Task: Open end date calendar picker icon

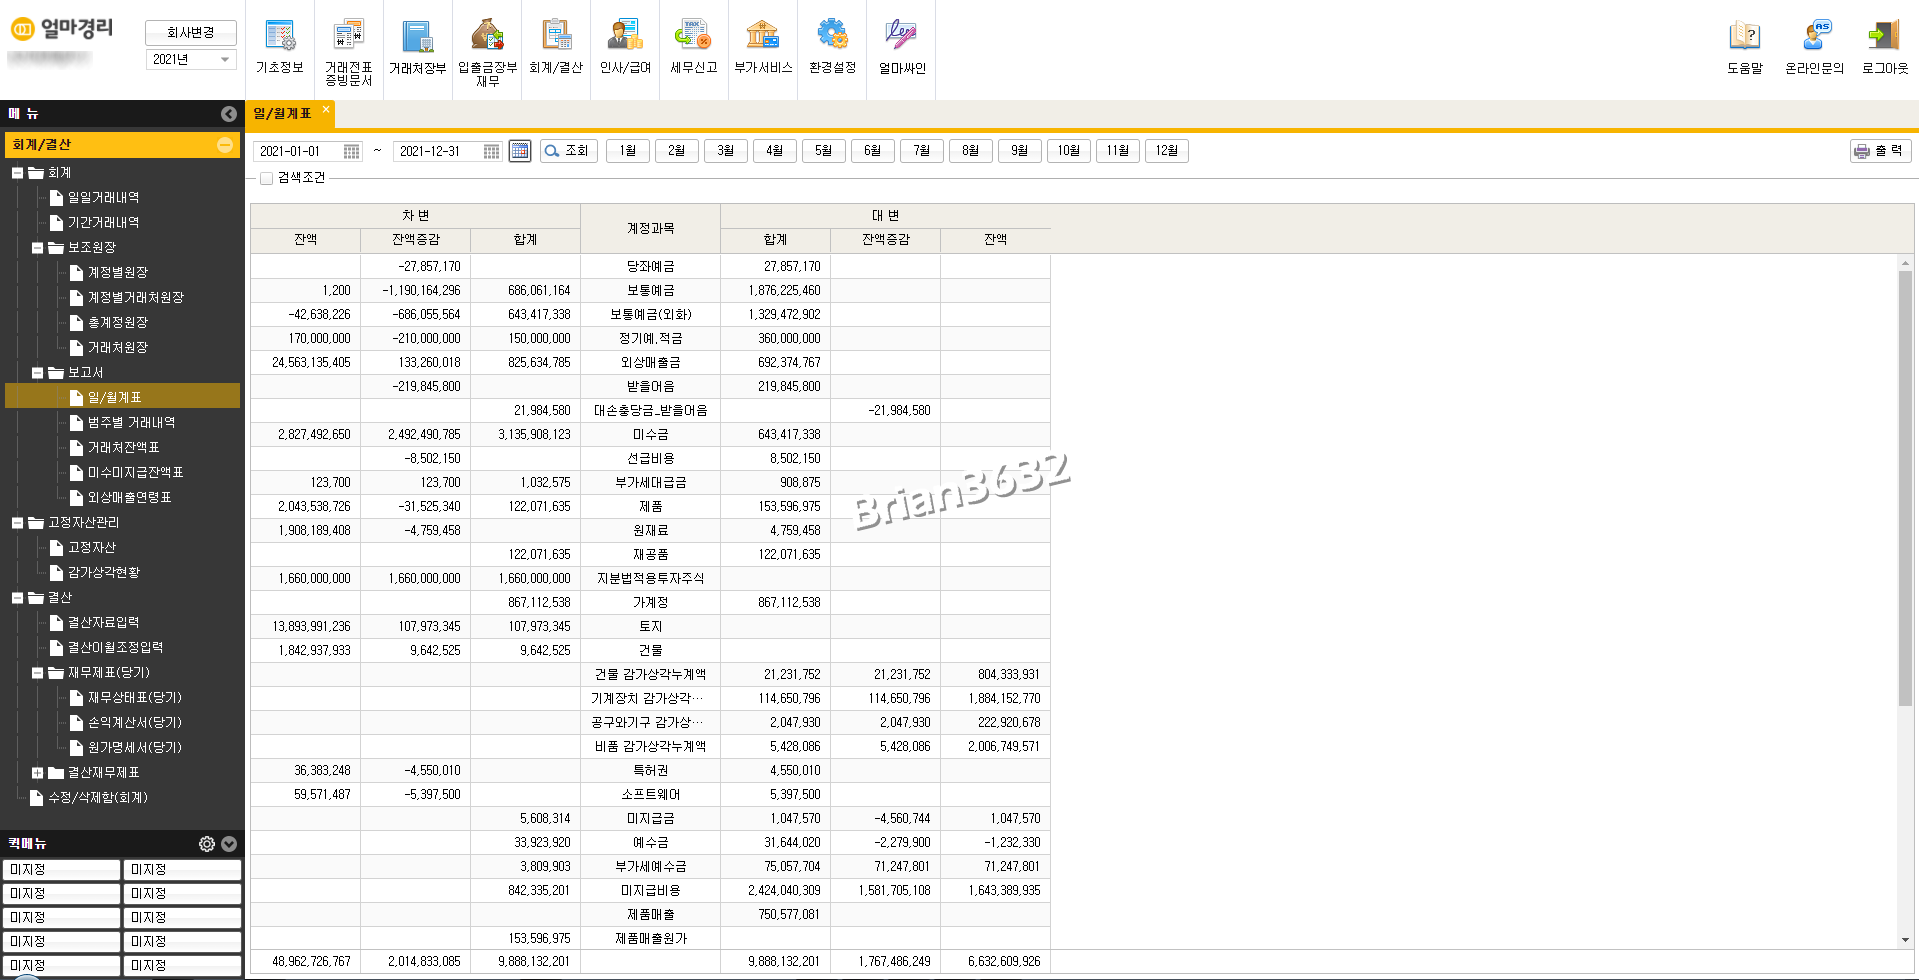Action: pyautogui.click(x=492, y=151)
